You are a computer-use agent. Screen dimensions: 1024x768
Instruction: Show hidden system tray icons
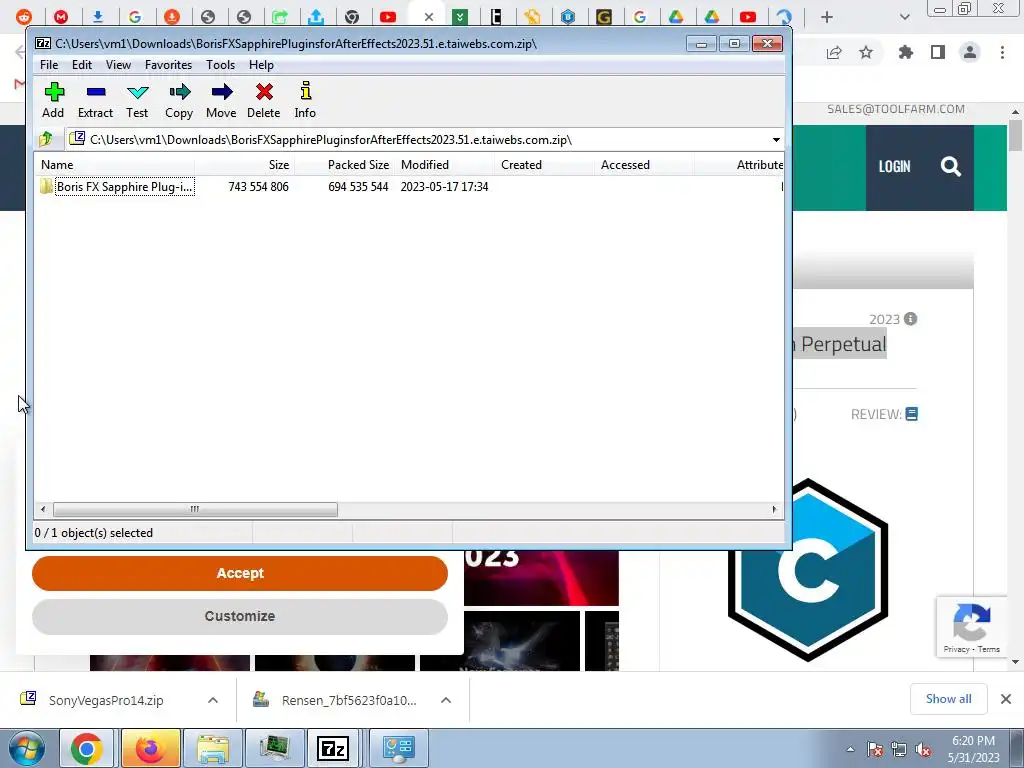[850, 749]
